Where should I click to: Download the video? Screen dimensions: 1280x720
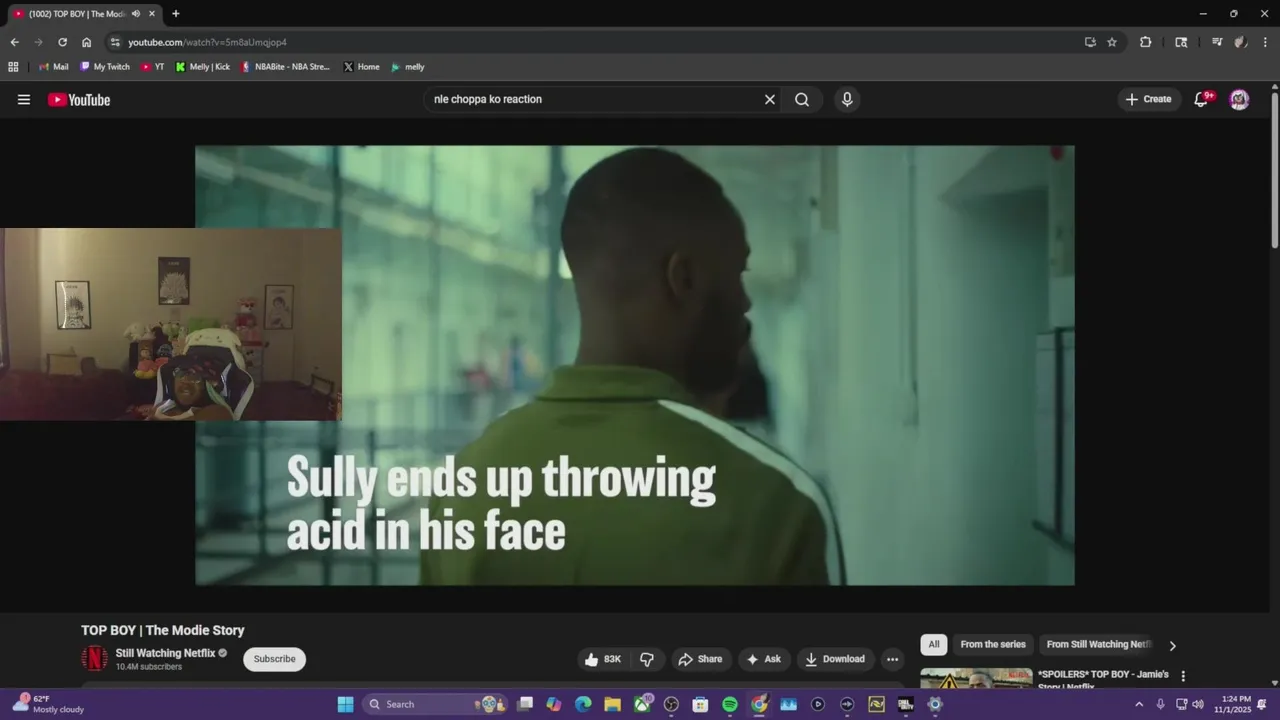coord(835,659)
